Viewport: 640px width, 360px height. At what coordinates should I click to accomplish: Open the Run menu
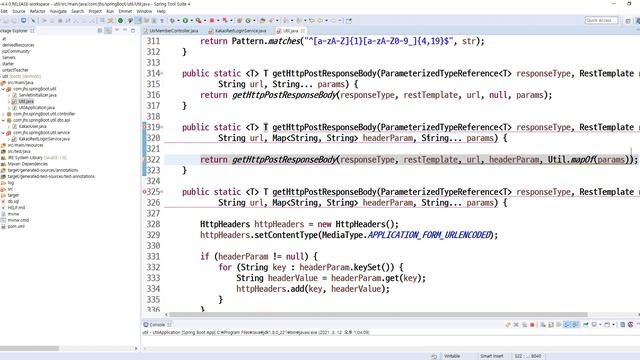tap(110, 11)
